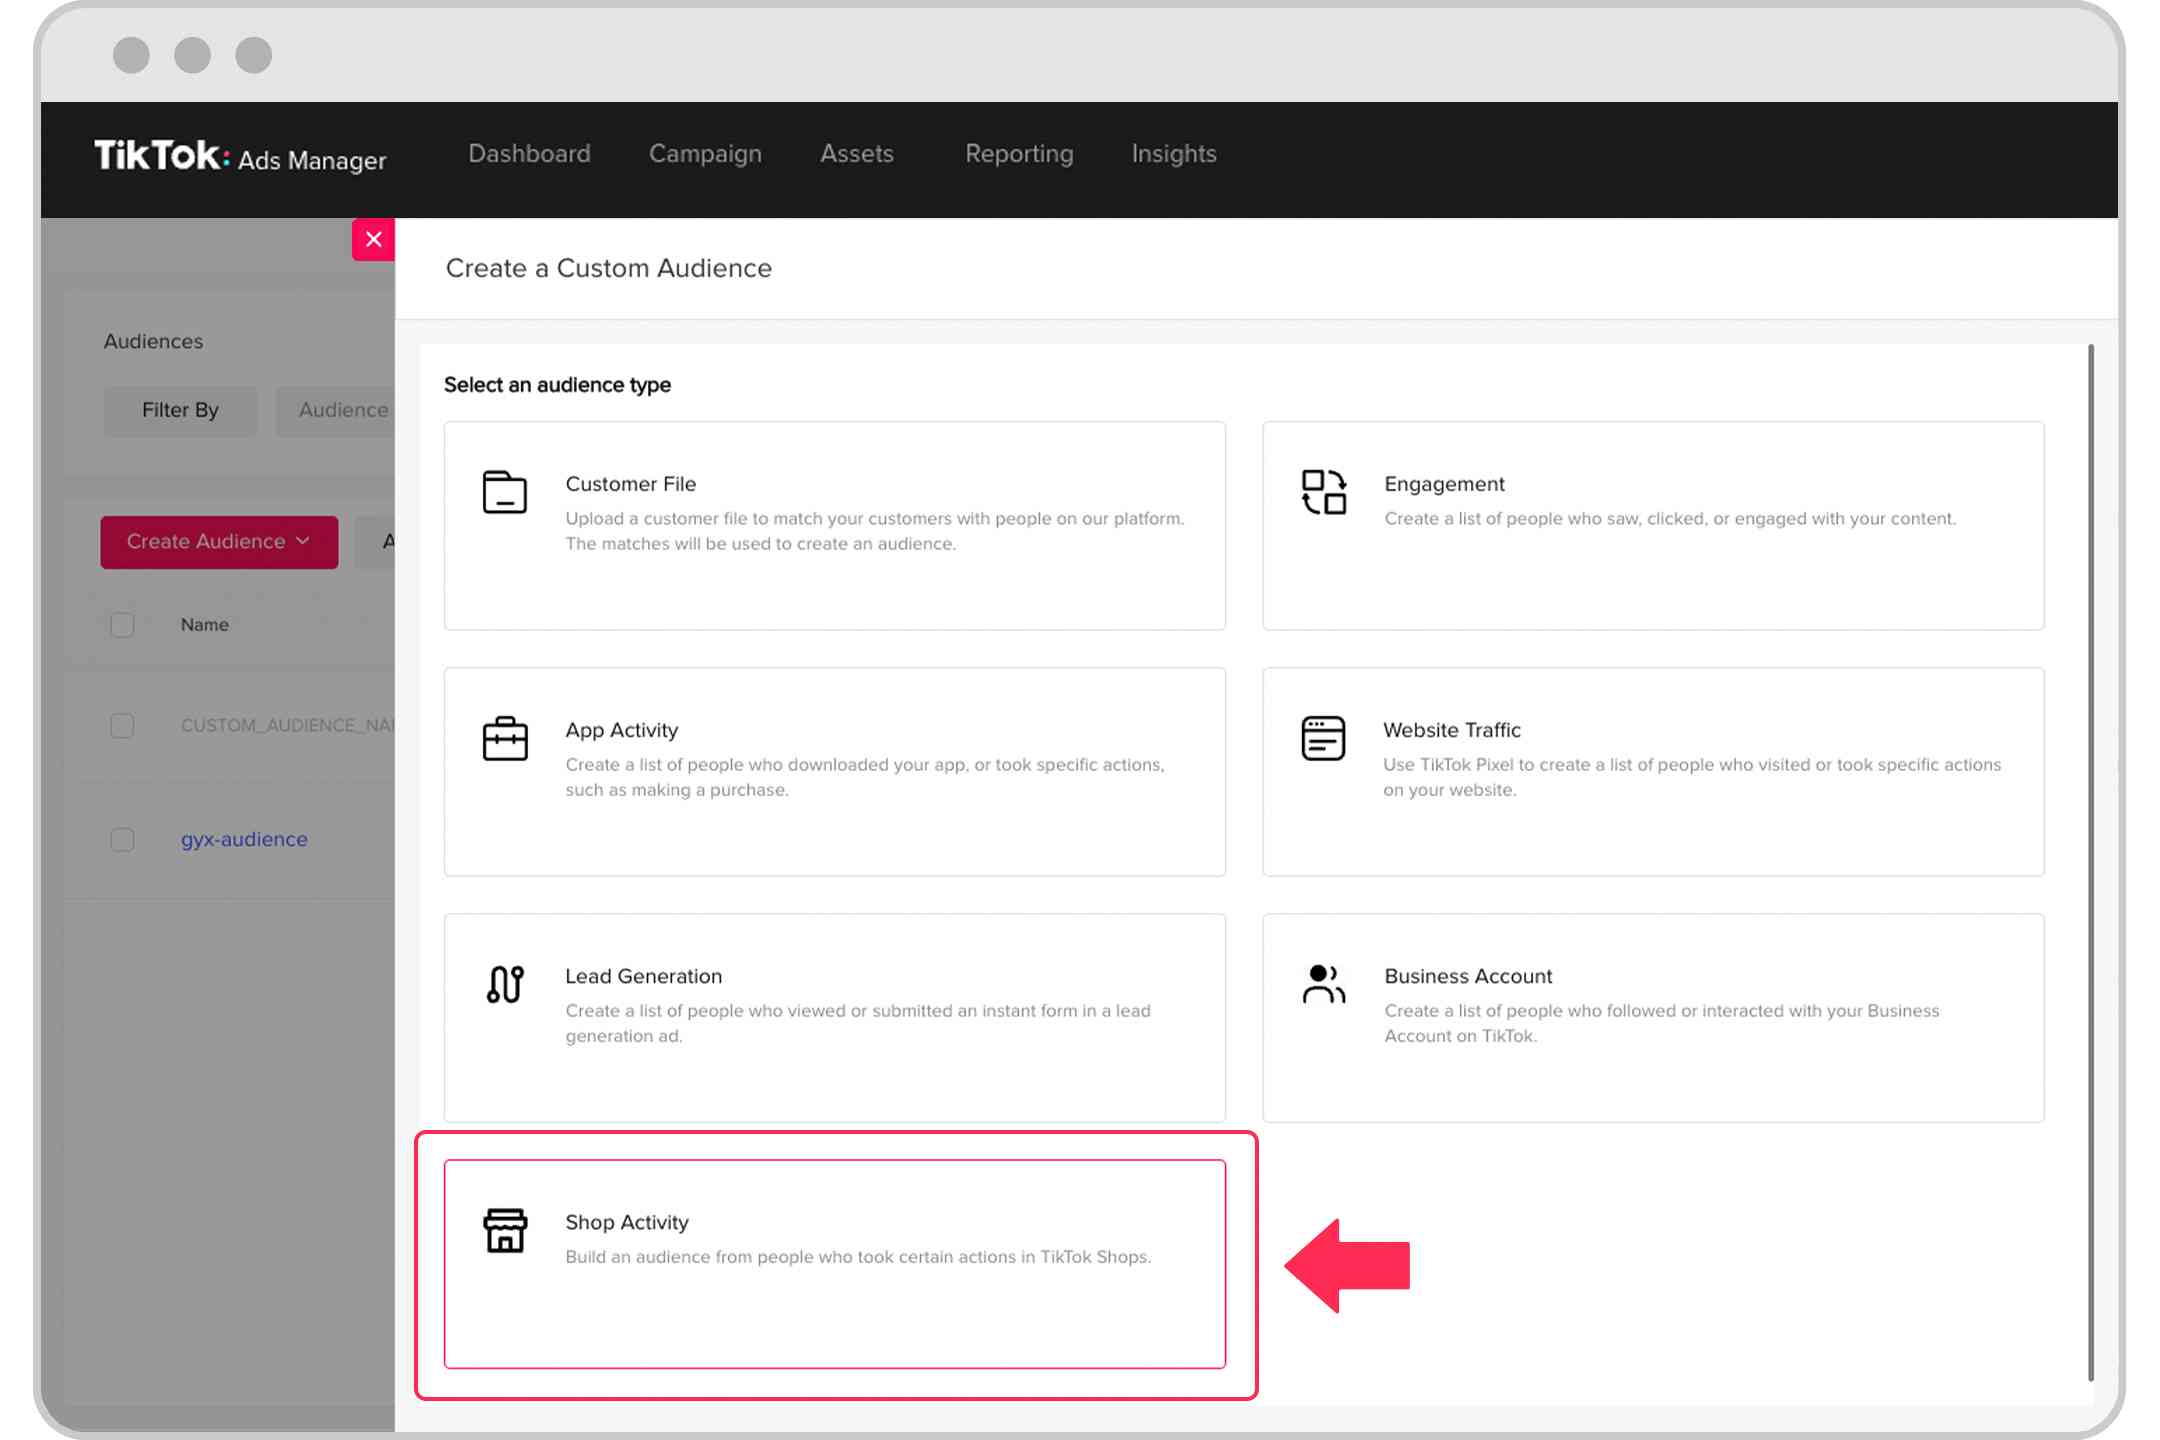Open the Filter By dropdown

click(x=180, y=410)
